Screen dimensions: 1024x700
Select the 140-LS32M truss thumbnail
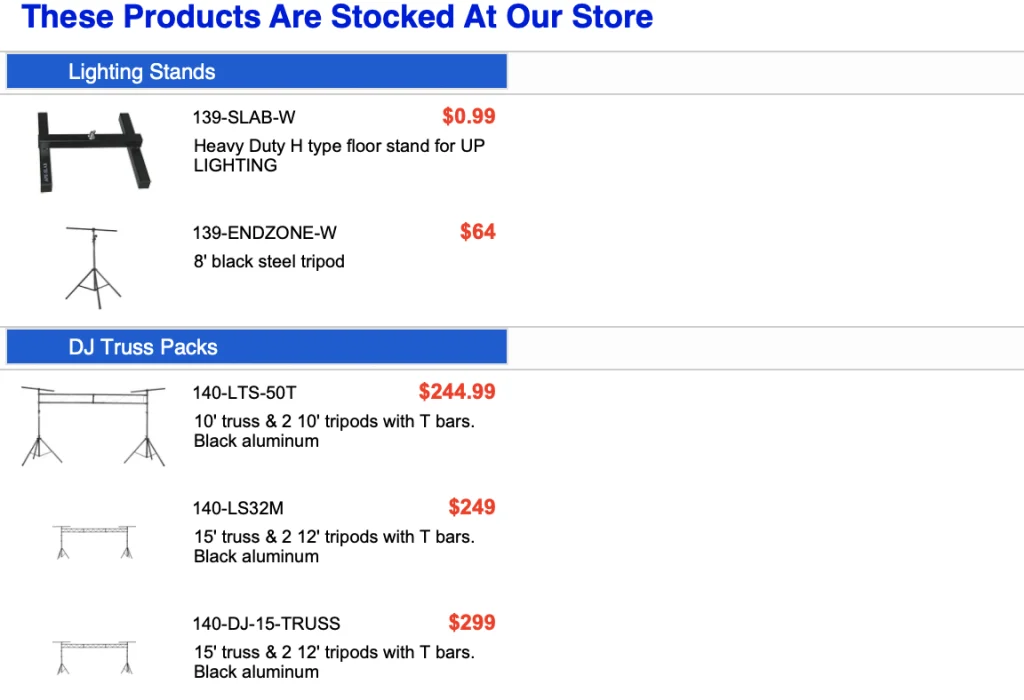click(x=93, y=541)
